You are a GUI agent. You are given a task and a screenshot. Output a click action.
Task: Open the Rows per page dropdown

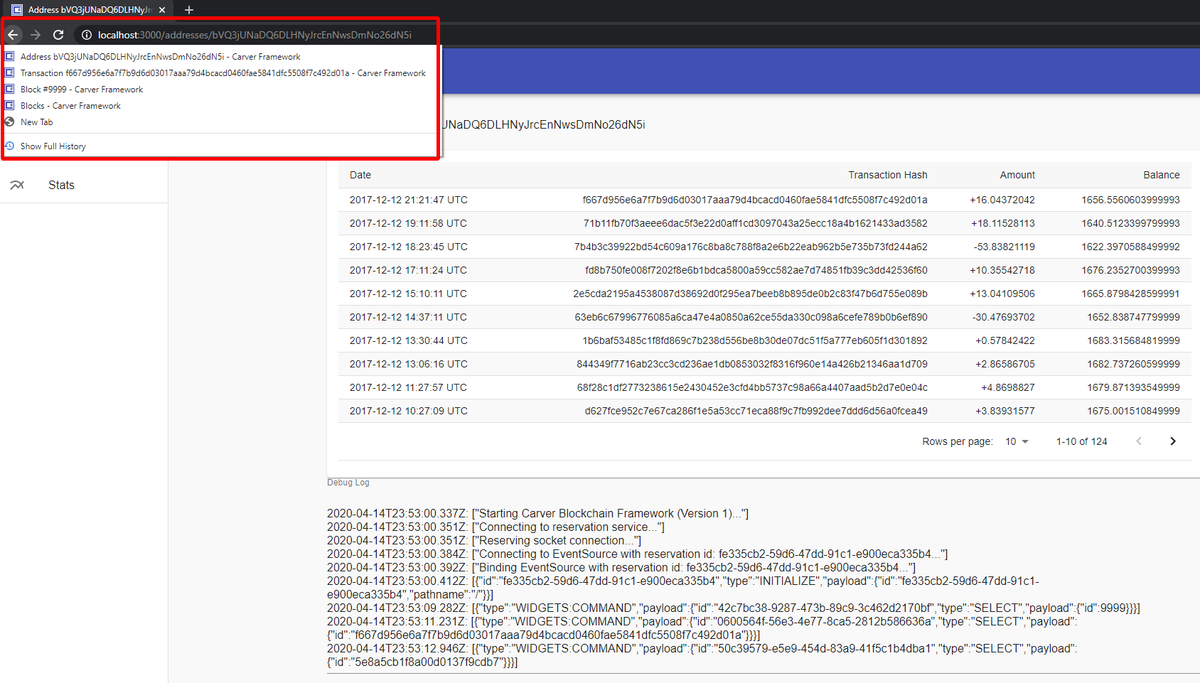(1017, 441)
